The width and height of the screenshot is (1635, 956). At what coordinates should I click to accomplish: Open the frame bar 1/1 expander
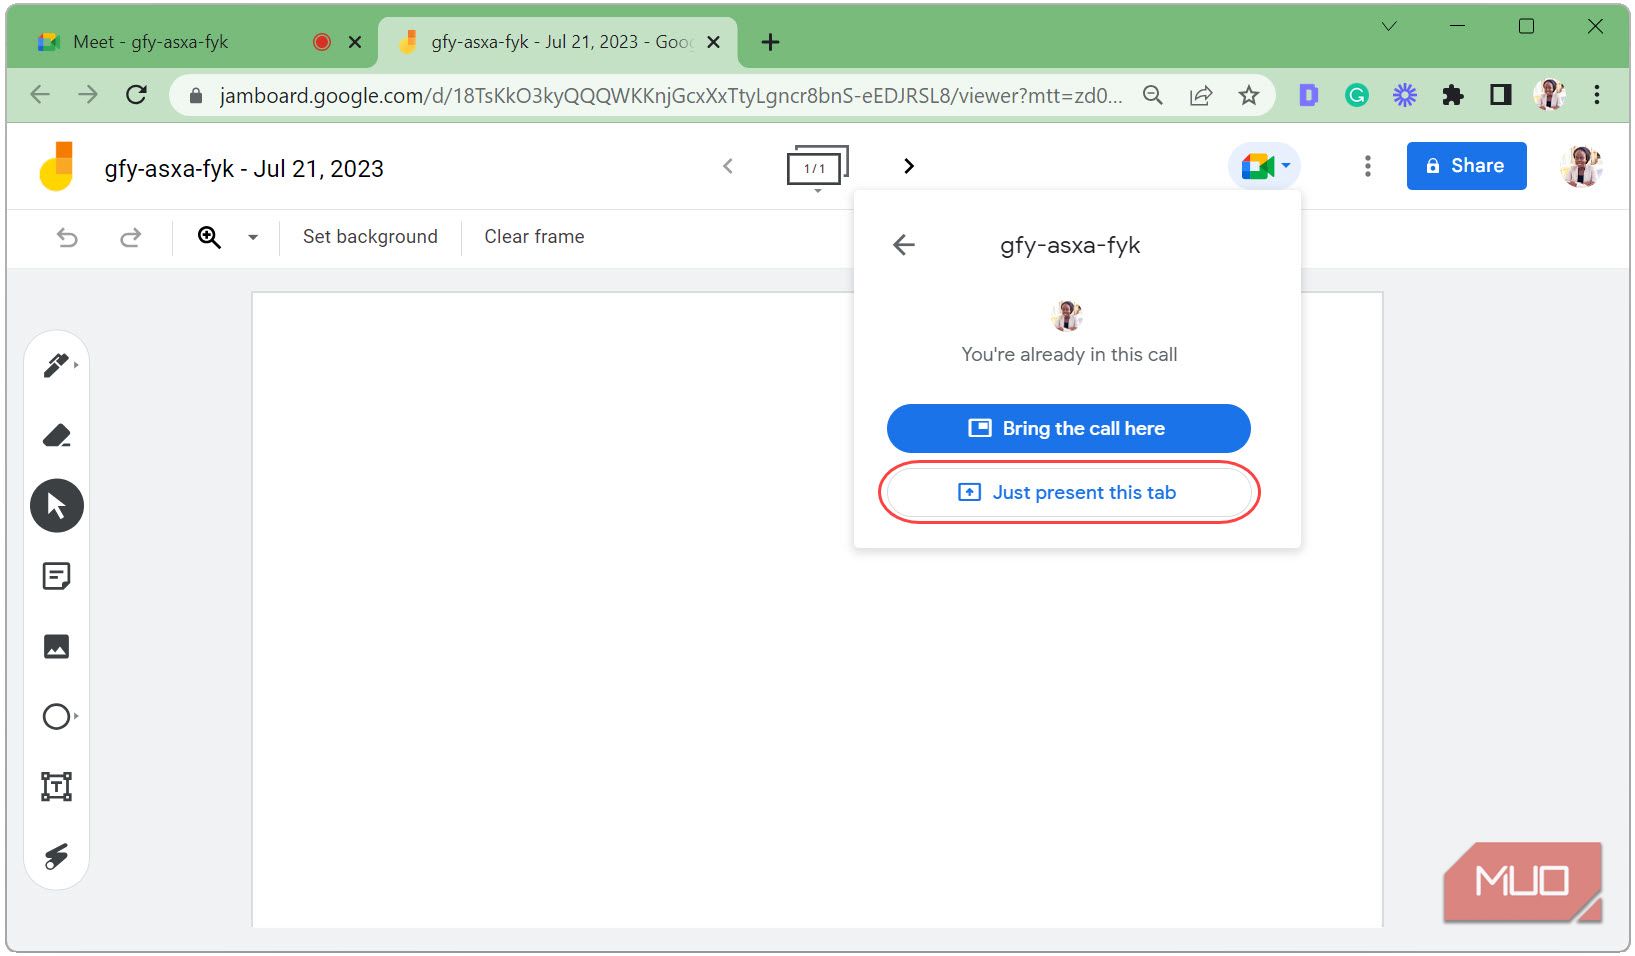tap(817, 168)
